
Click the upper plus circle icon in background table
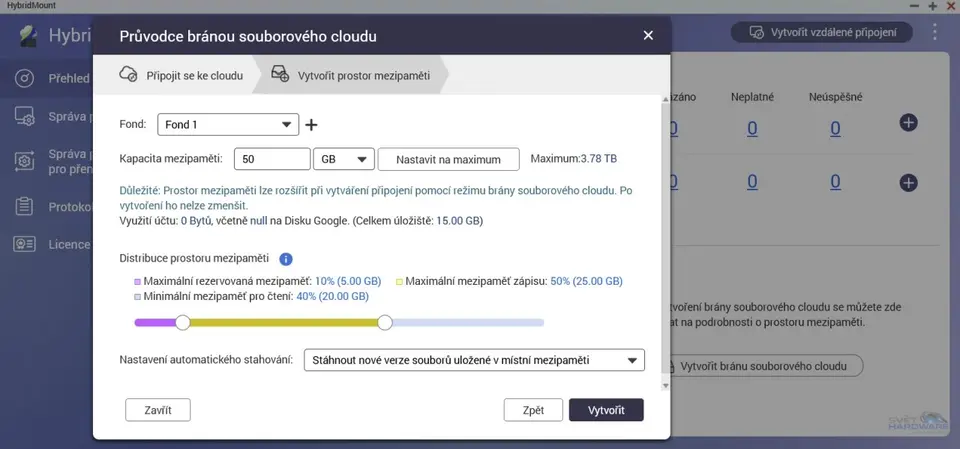pos(908,123)
